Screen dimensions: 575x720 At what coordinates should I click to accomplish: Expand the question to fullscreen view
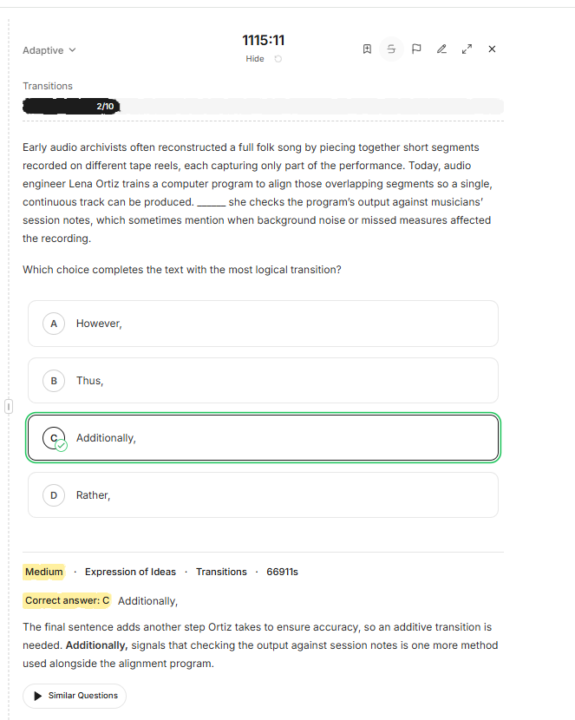(x=467, y=49)
